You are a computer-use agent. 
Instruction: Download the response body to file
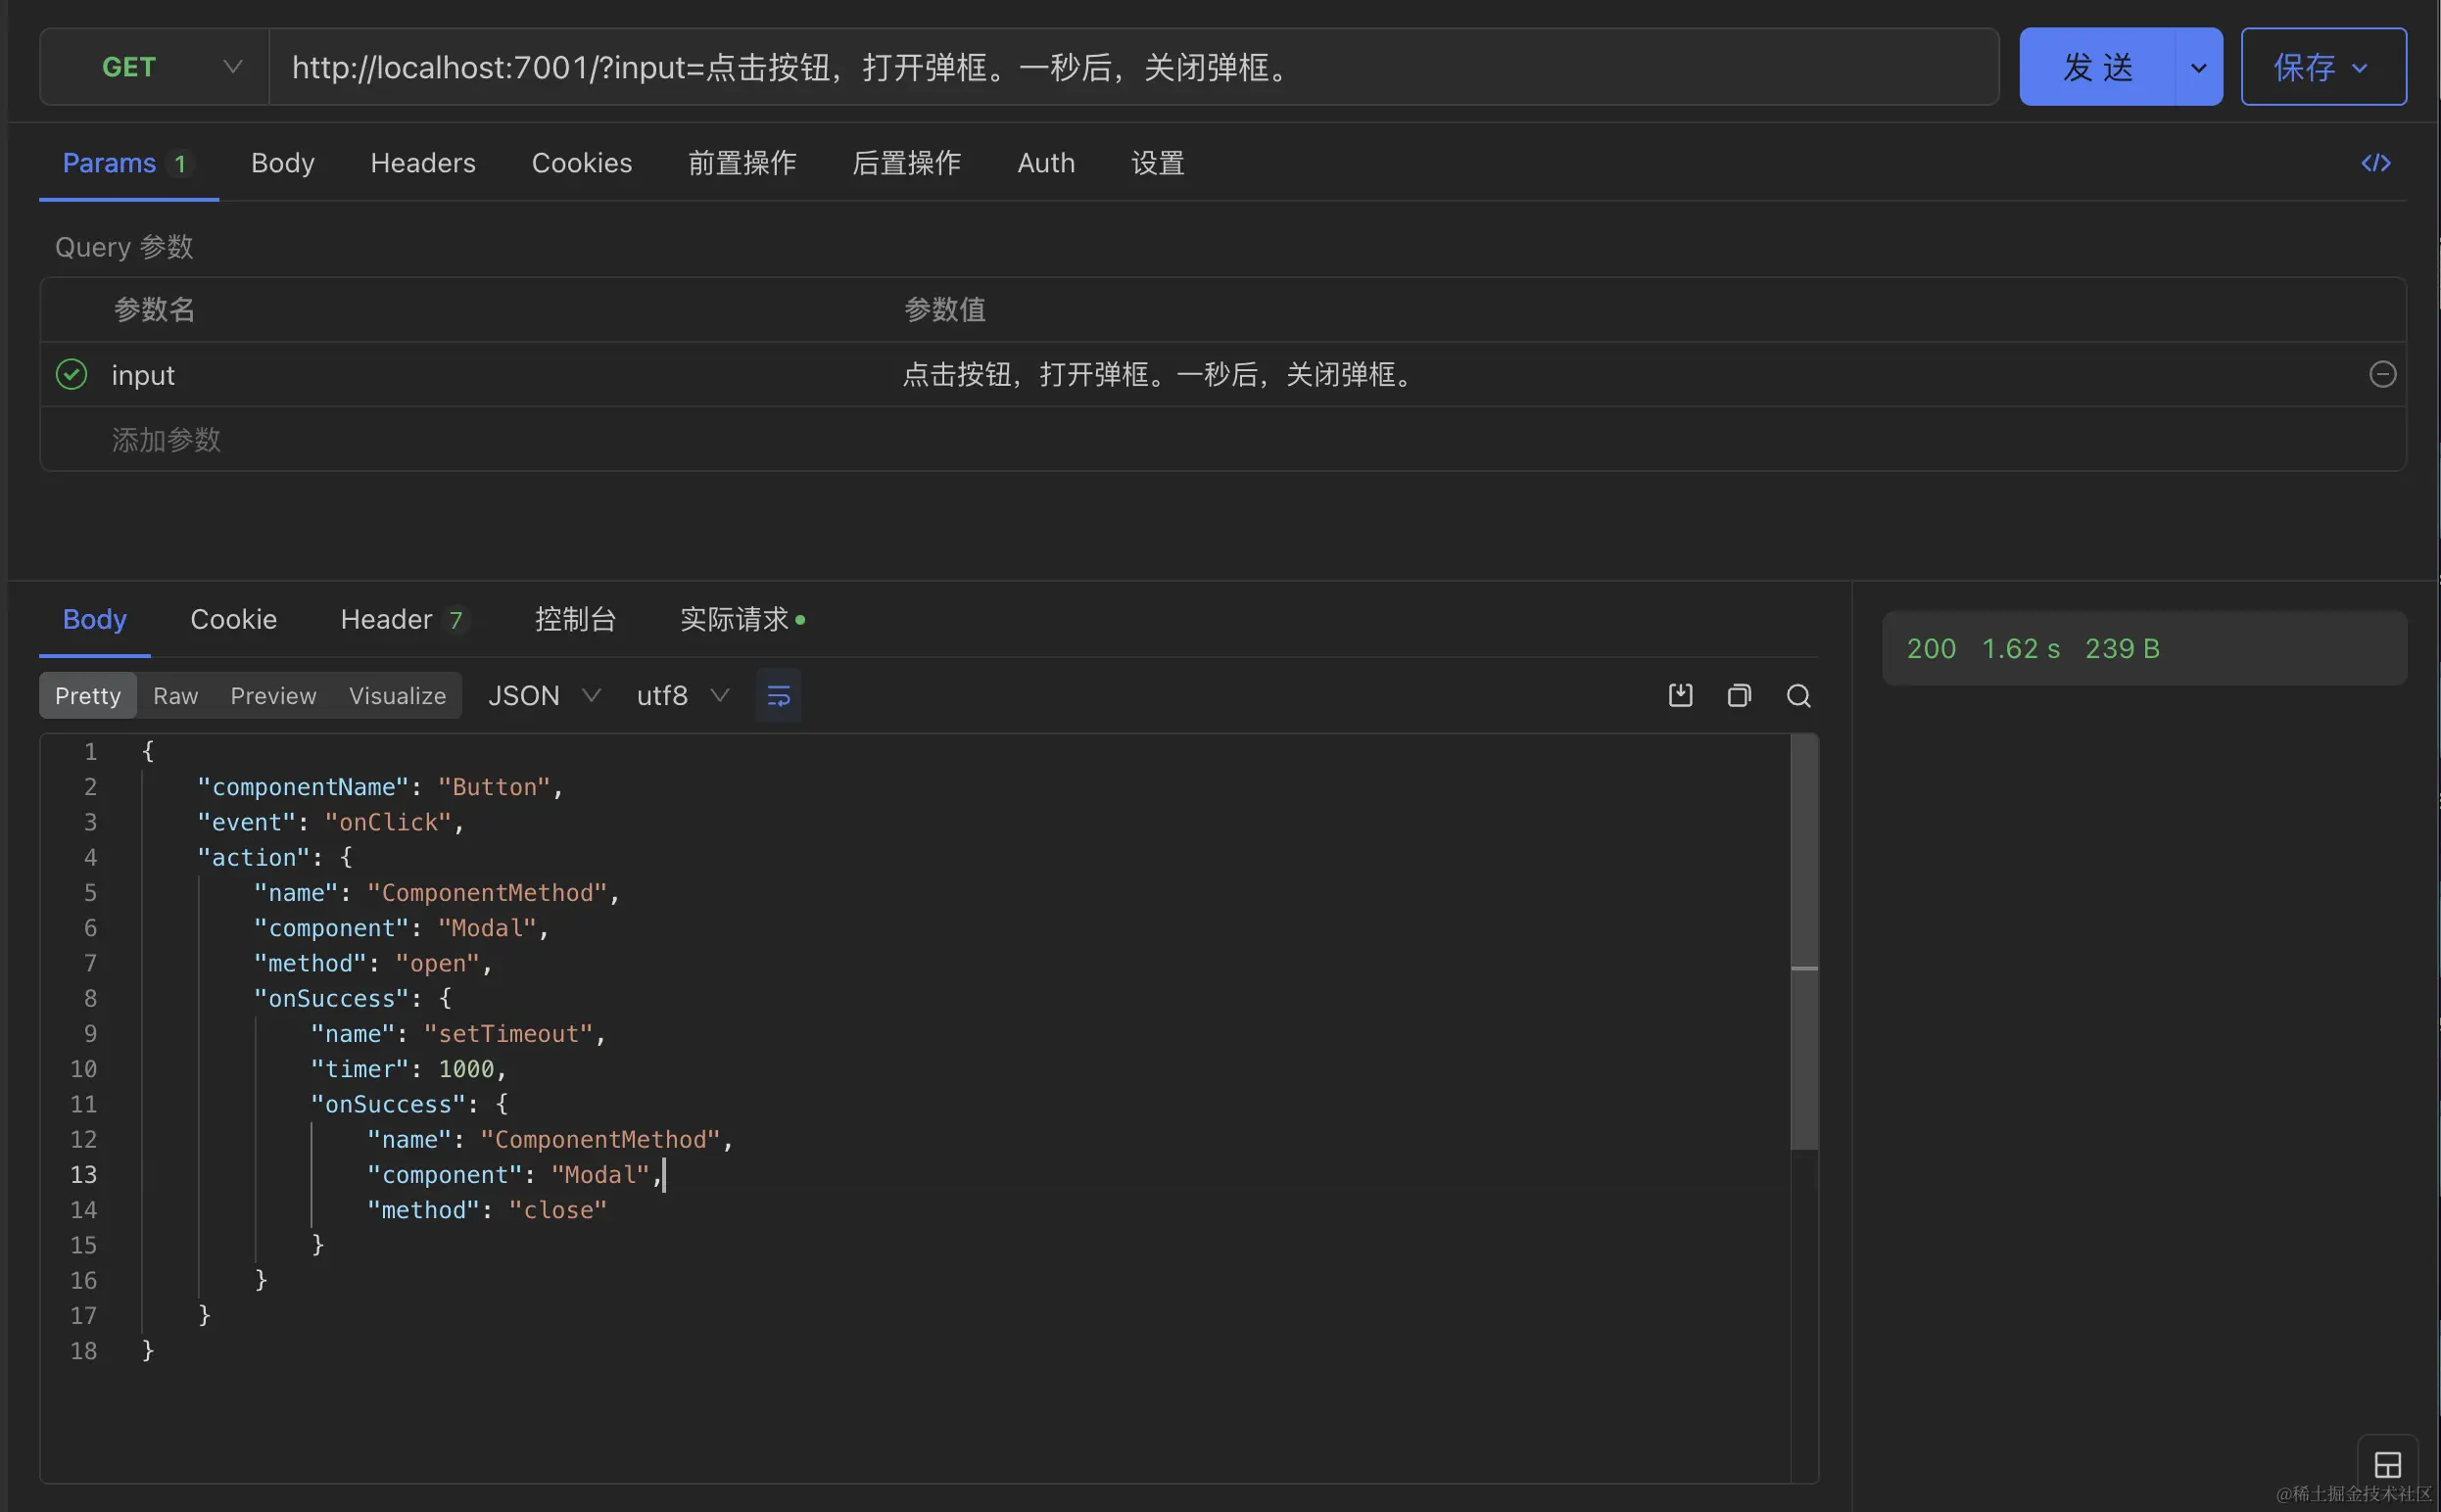pos(1680,695)
